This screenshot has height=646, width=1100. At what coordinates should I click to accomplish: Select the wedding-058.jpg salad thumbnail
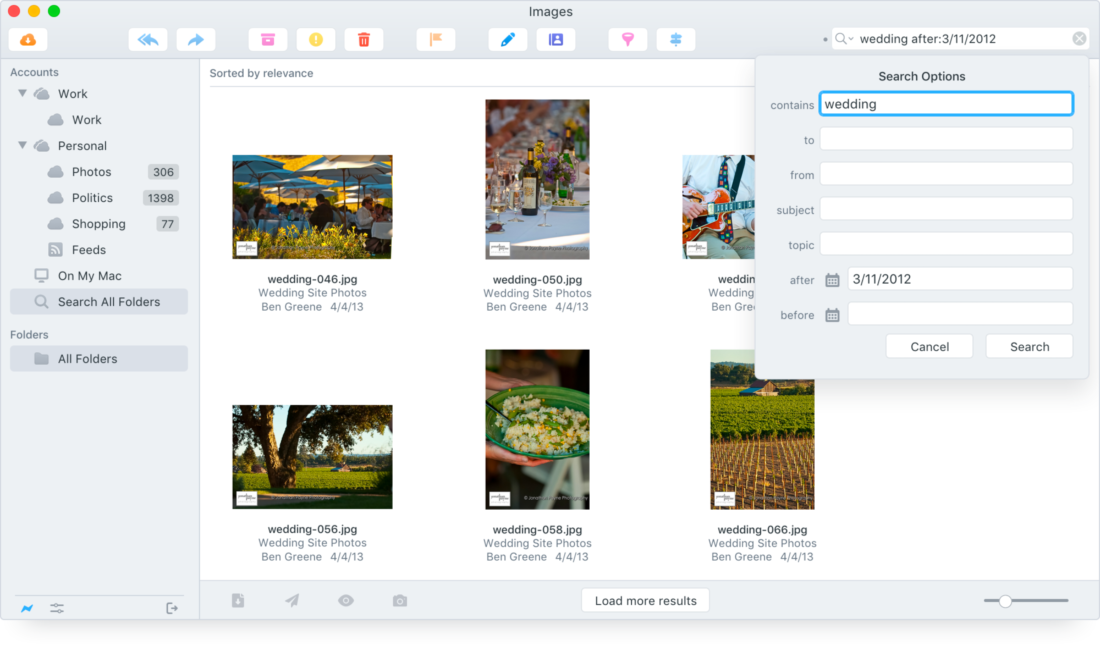pyautogui.click(x=537, y=429)
